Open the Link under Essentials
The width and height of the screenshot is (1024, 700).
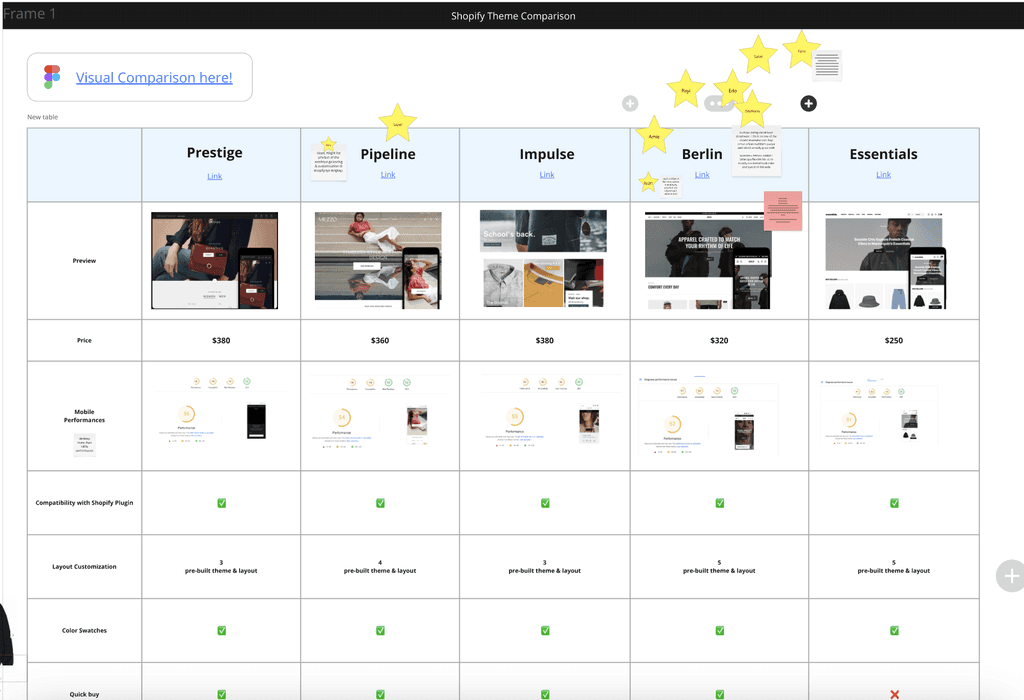[x=883, y=174]
